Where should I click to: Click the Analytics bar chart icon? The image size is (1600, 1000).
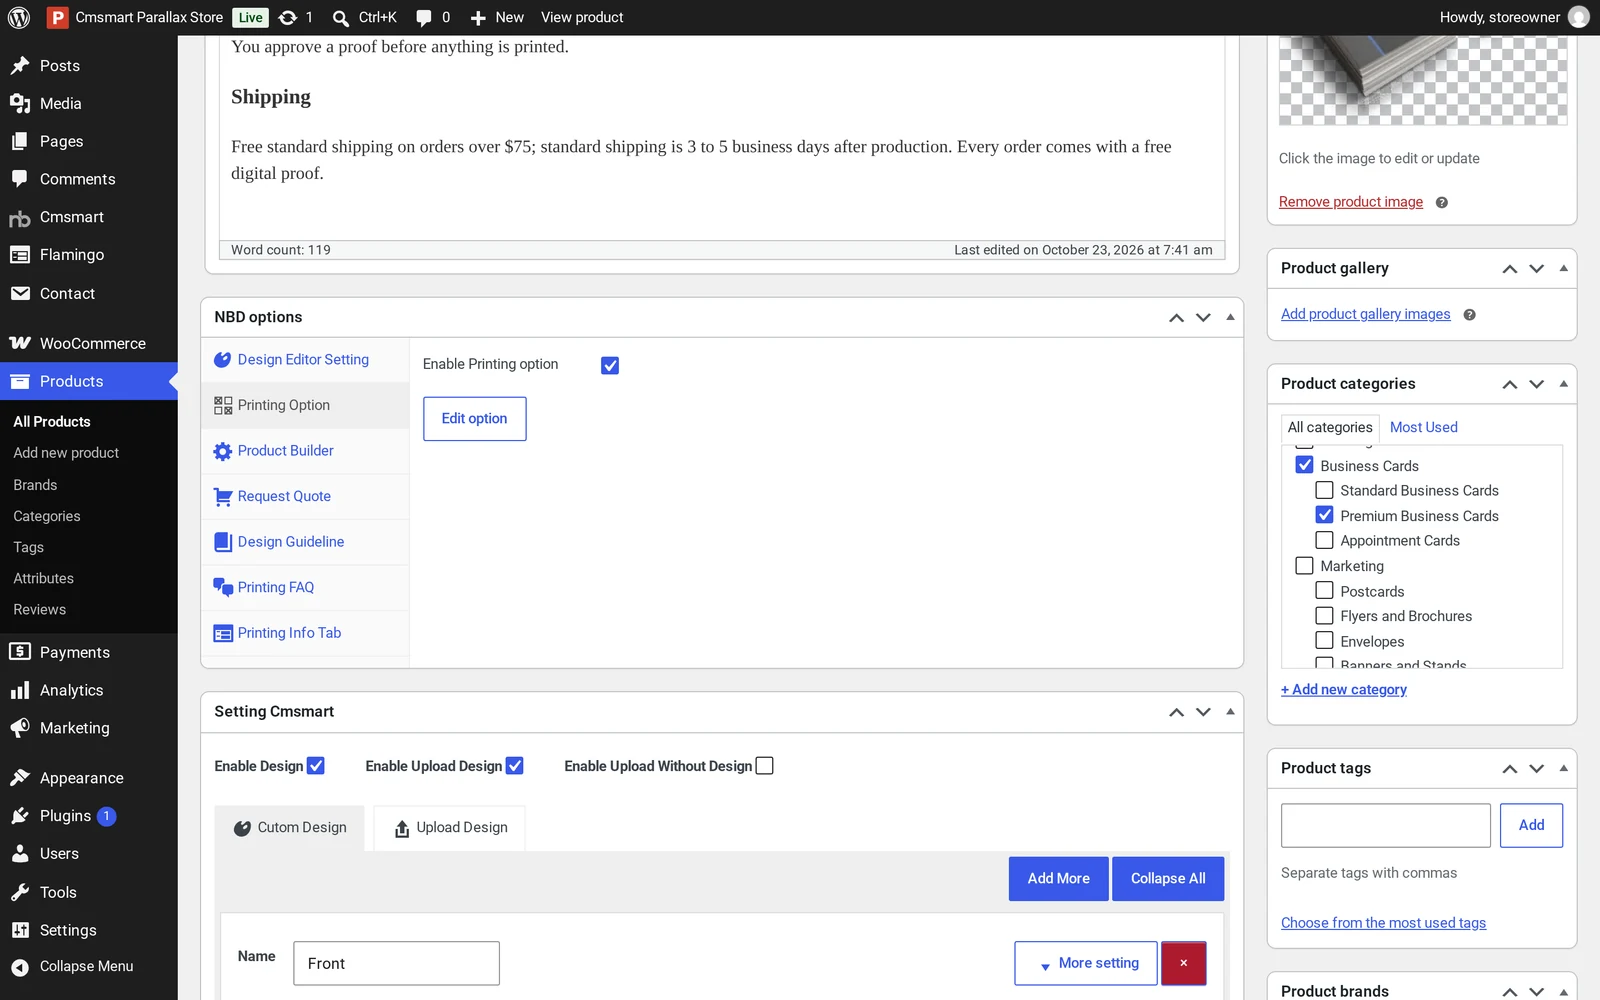(20, 690)
